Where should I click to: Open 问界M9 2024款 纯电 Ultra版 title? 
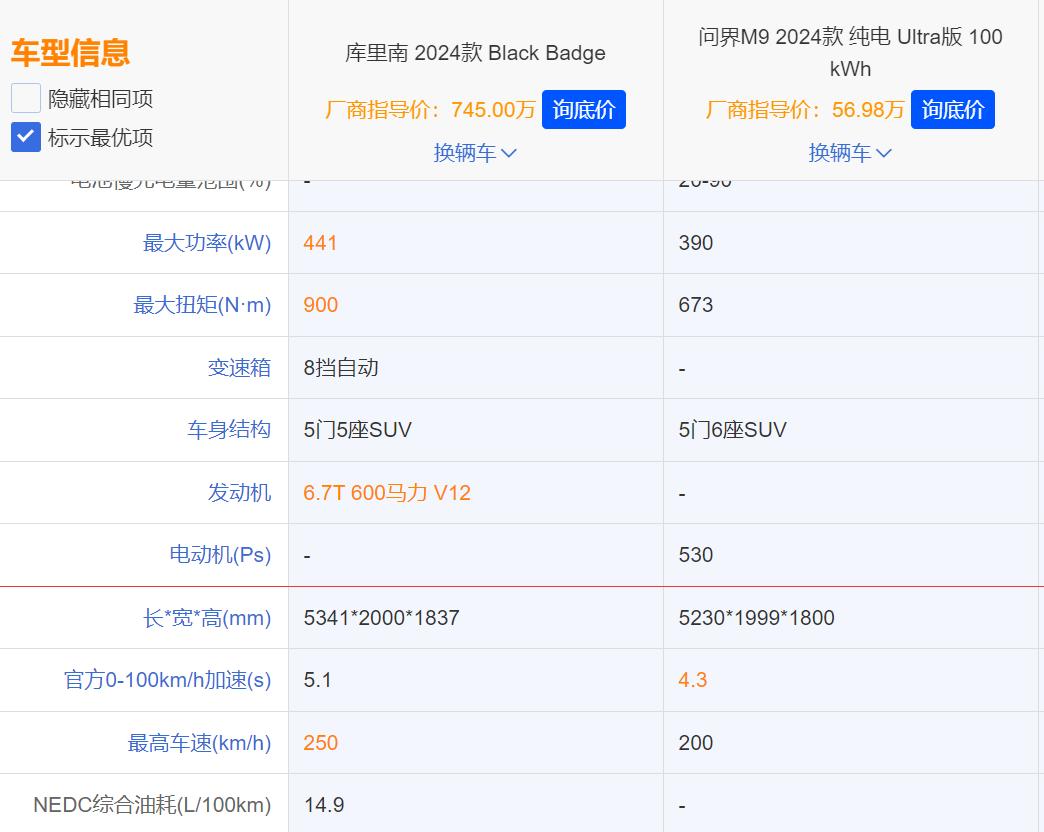coord(850,53)
